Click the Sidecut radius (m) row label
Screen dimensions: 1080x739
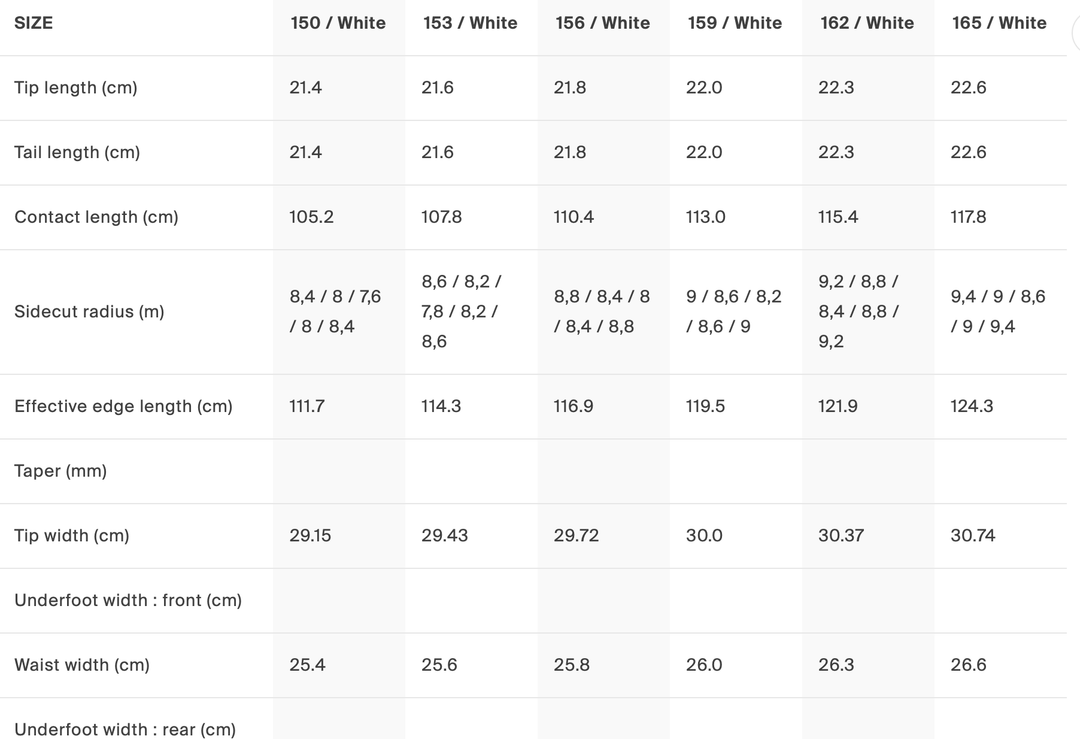pyautogui.click(x=89, y=312)
